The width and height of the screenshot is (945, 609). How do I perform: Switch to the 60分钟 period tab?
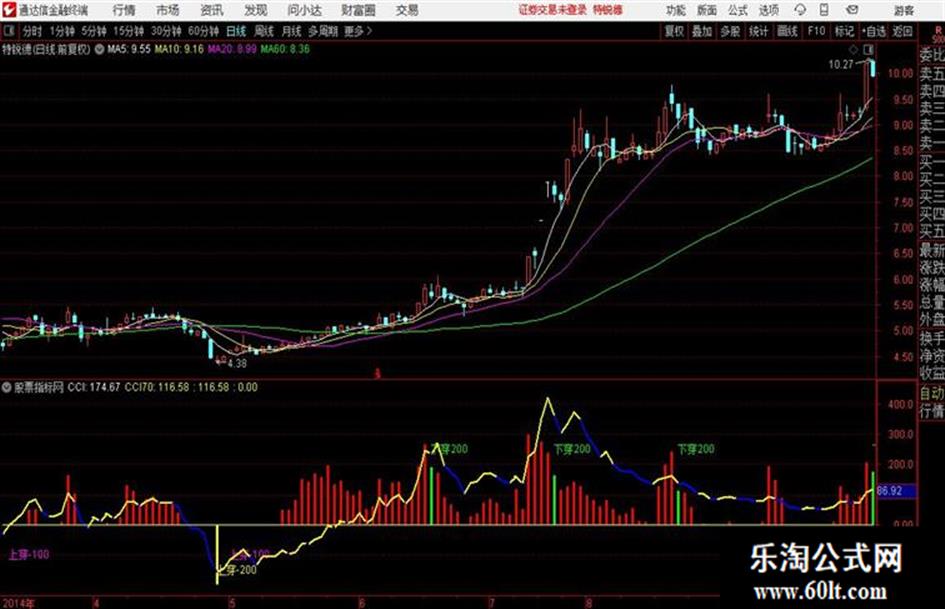[x=204, y=31]
